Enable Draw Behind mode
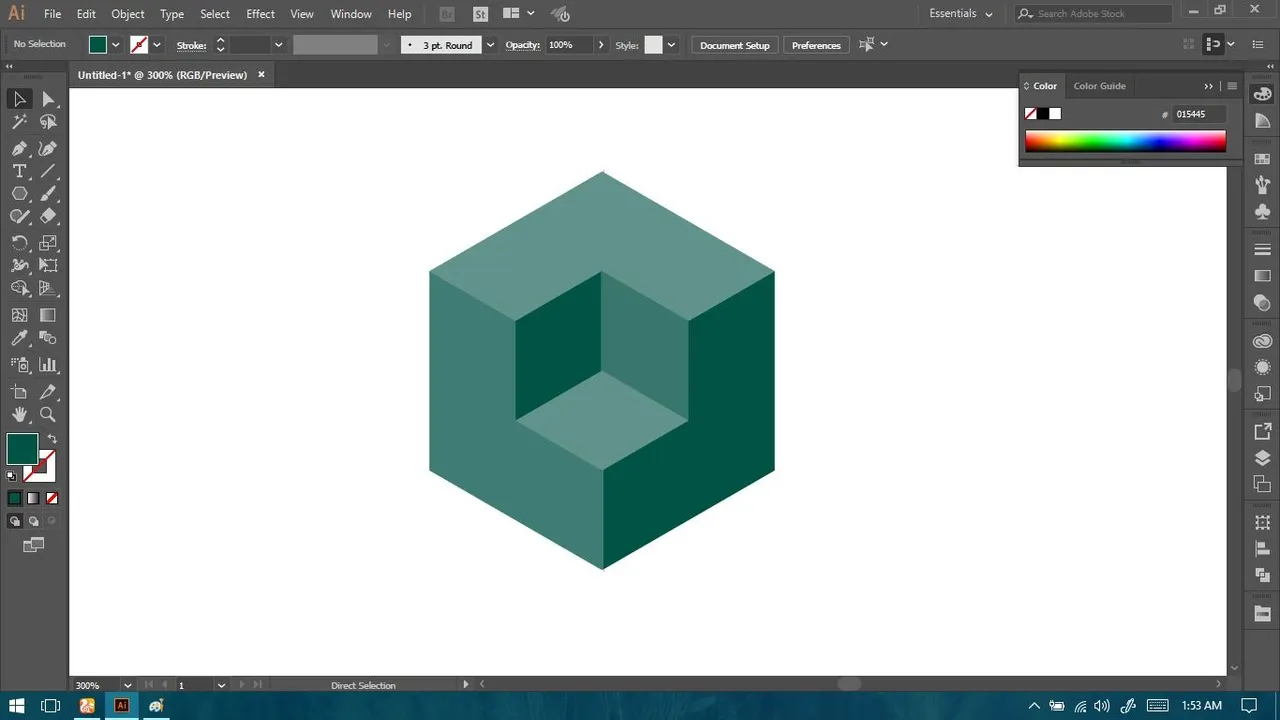The height and width of the screenshot is (720, 1280). coord(33,521)
